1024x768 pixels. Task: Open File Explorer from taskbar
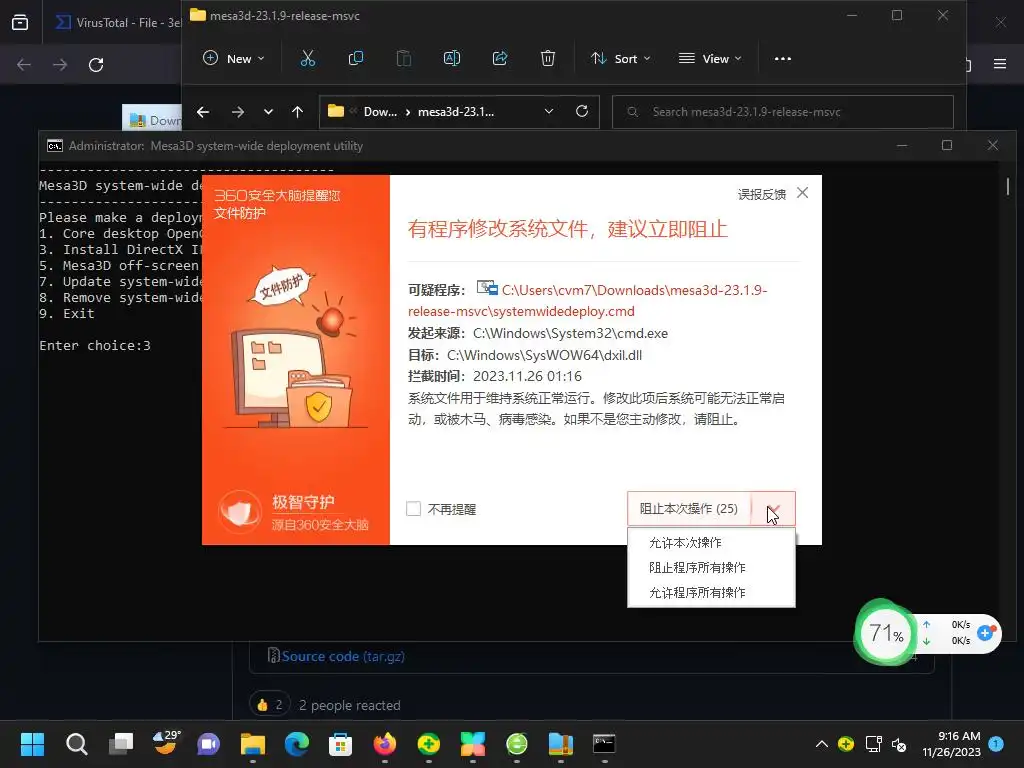(x=253, y=744)
